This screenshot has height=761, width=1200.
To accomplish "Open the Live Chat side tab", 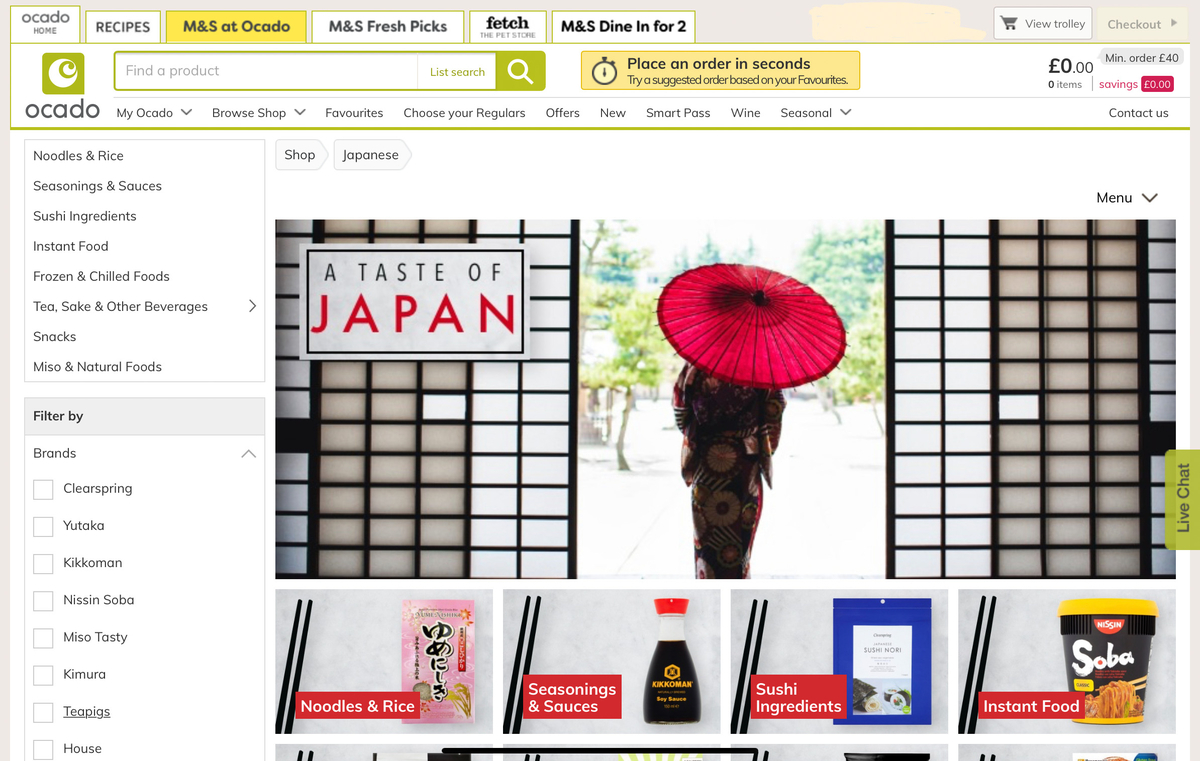I will pyautogui.click(x=1183, y=499).
